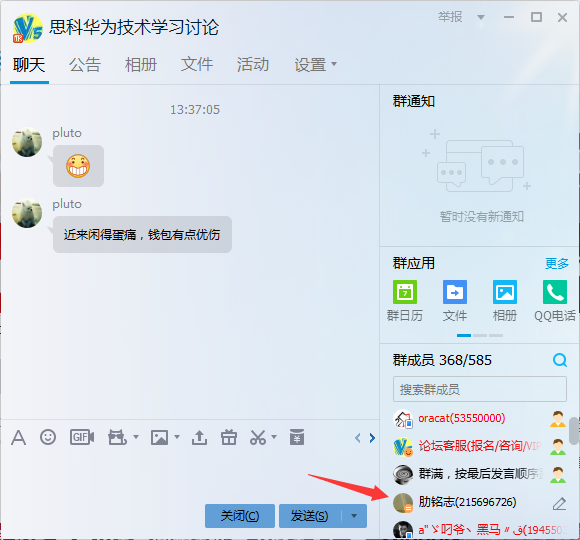Viewport: 580px width, 540px height.
Task: Click the GIF video icon
Action: (82, 438)
